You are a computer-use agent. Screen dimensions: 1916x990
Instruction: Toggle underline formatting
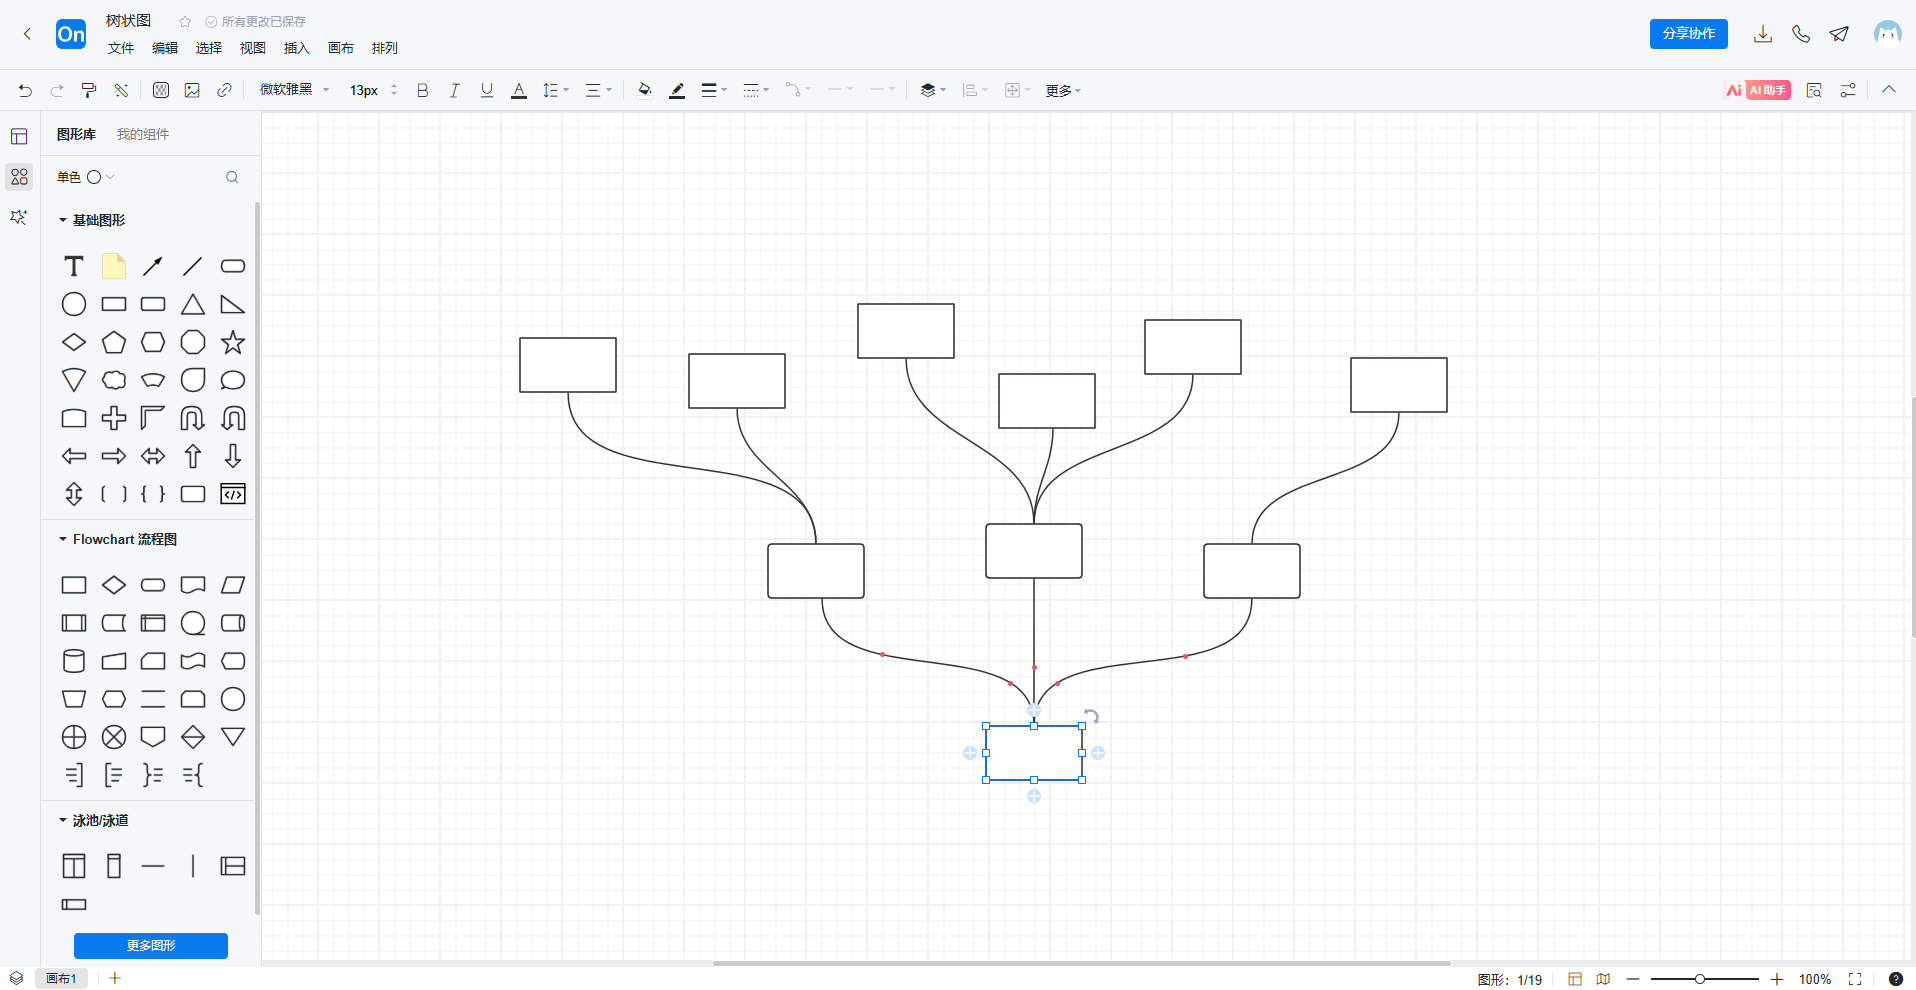pyautogui.click(x=487, y=91)
